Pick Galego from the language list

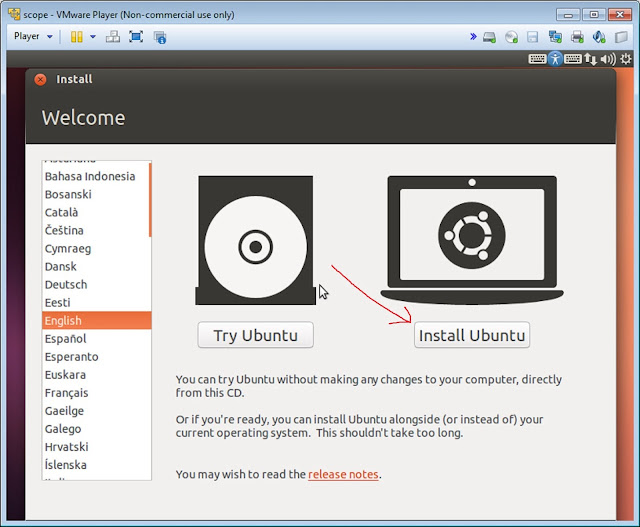coord(96,429)
